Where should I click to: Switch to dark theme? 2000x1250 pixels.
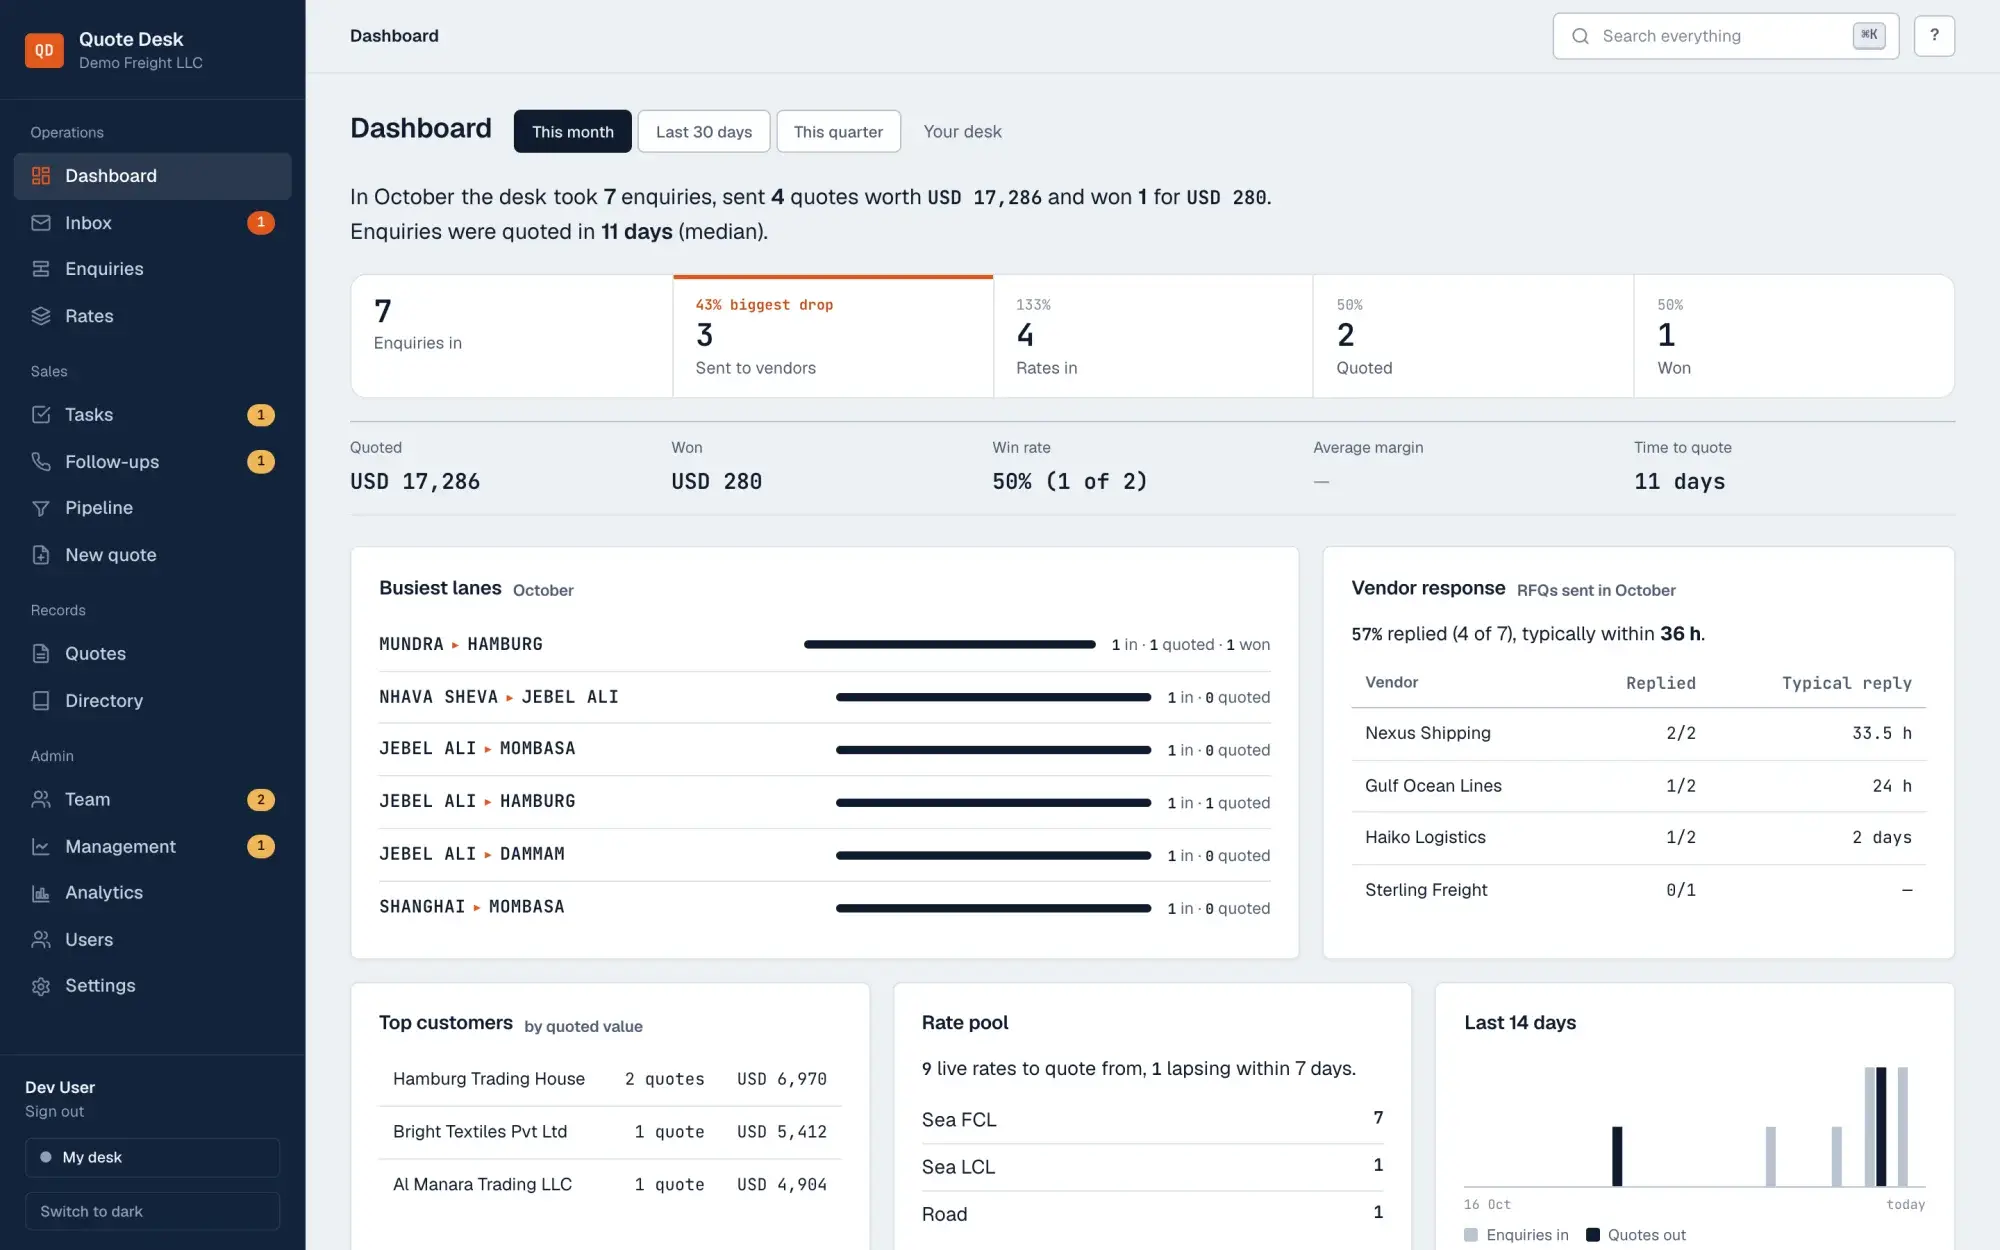pos(152,1211)
